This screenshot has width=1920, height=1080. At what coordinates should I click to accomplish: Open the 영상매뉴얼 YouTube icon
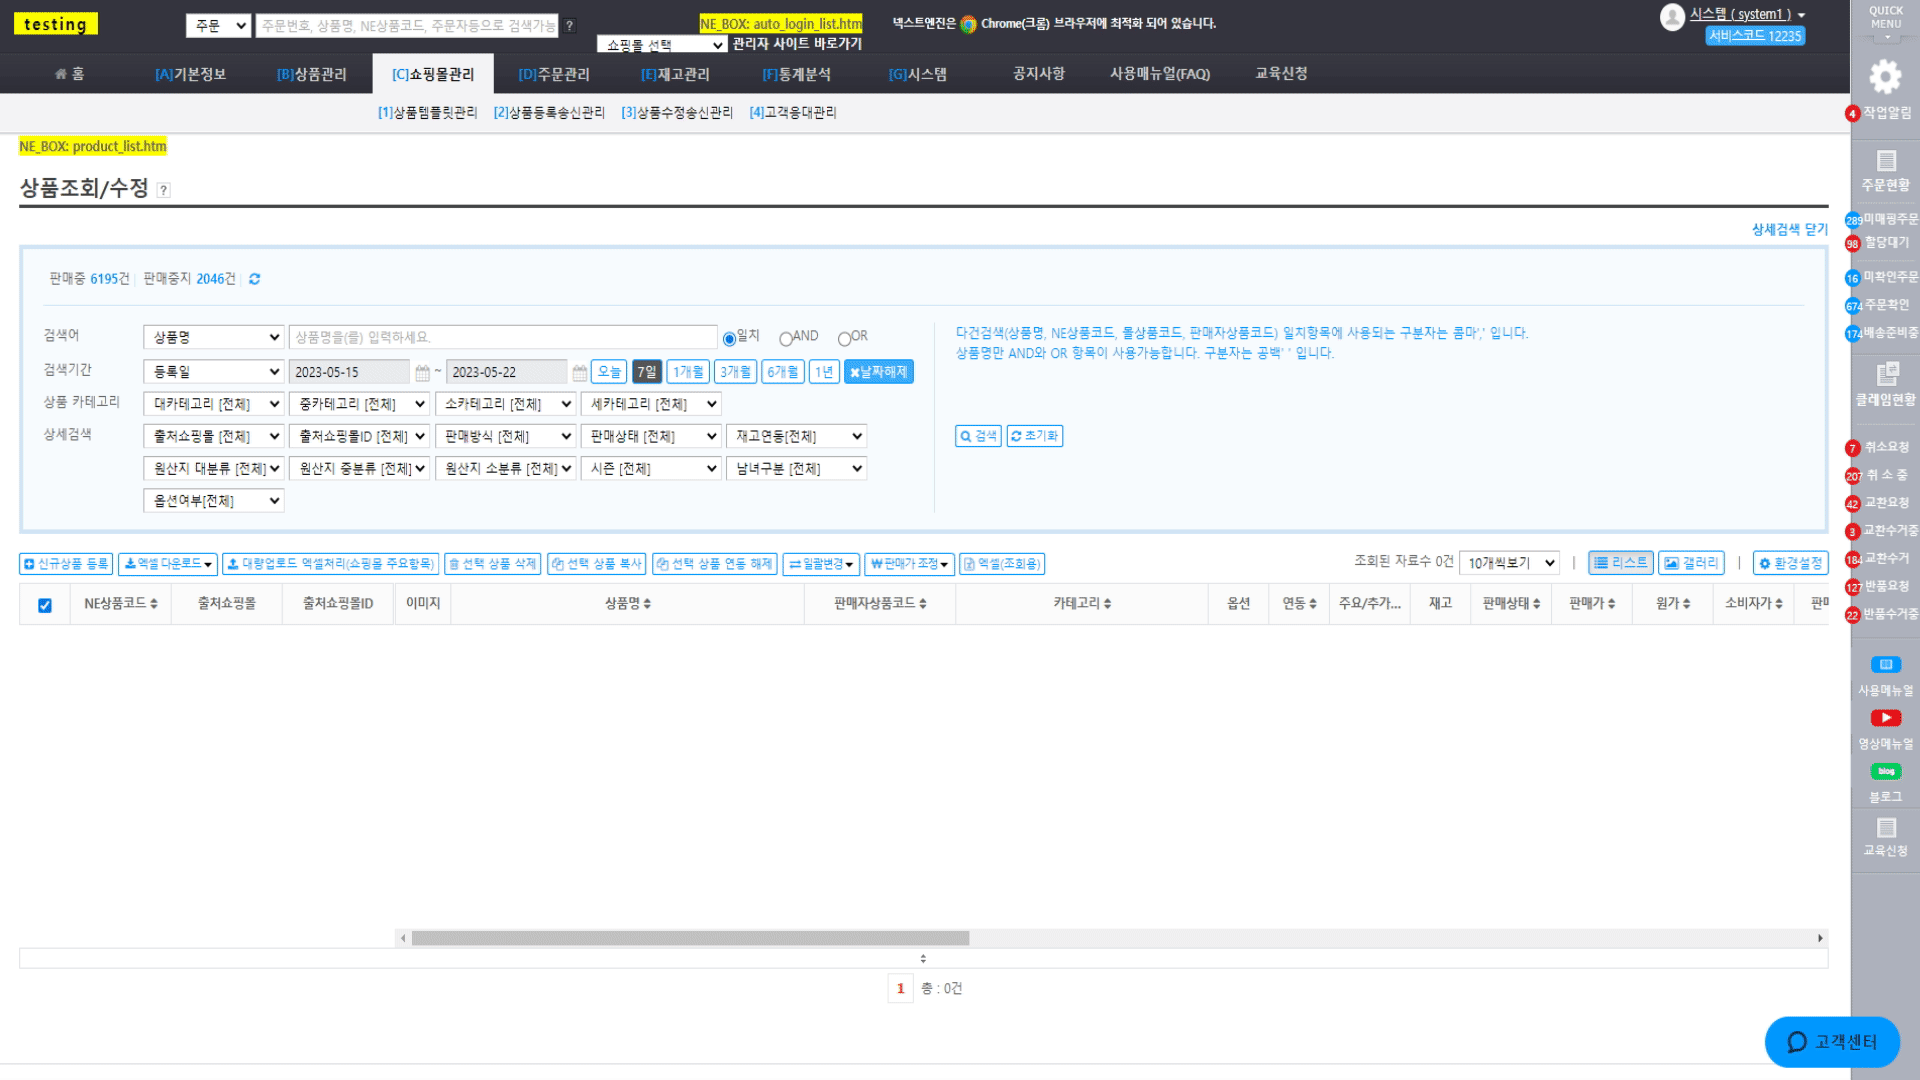point(1886,718)
